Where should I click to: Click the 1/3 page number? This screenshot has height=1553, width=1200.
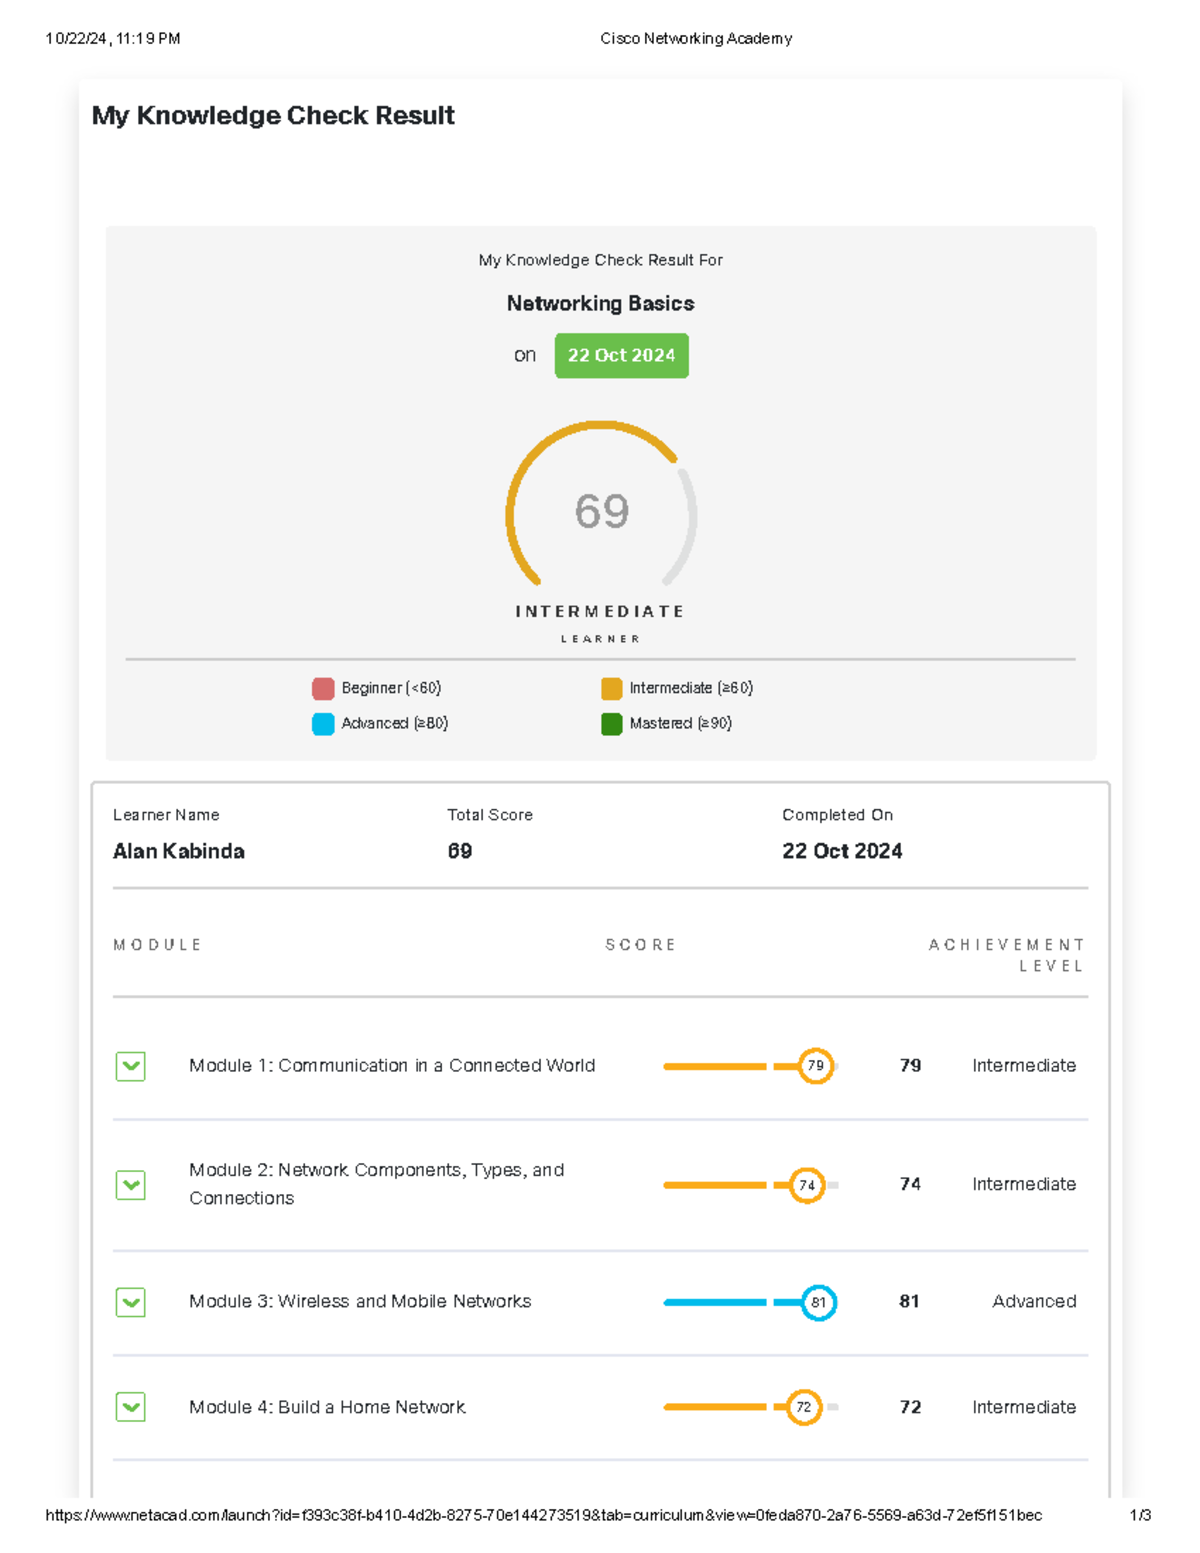click(1140, 1515)
